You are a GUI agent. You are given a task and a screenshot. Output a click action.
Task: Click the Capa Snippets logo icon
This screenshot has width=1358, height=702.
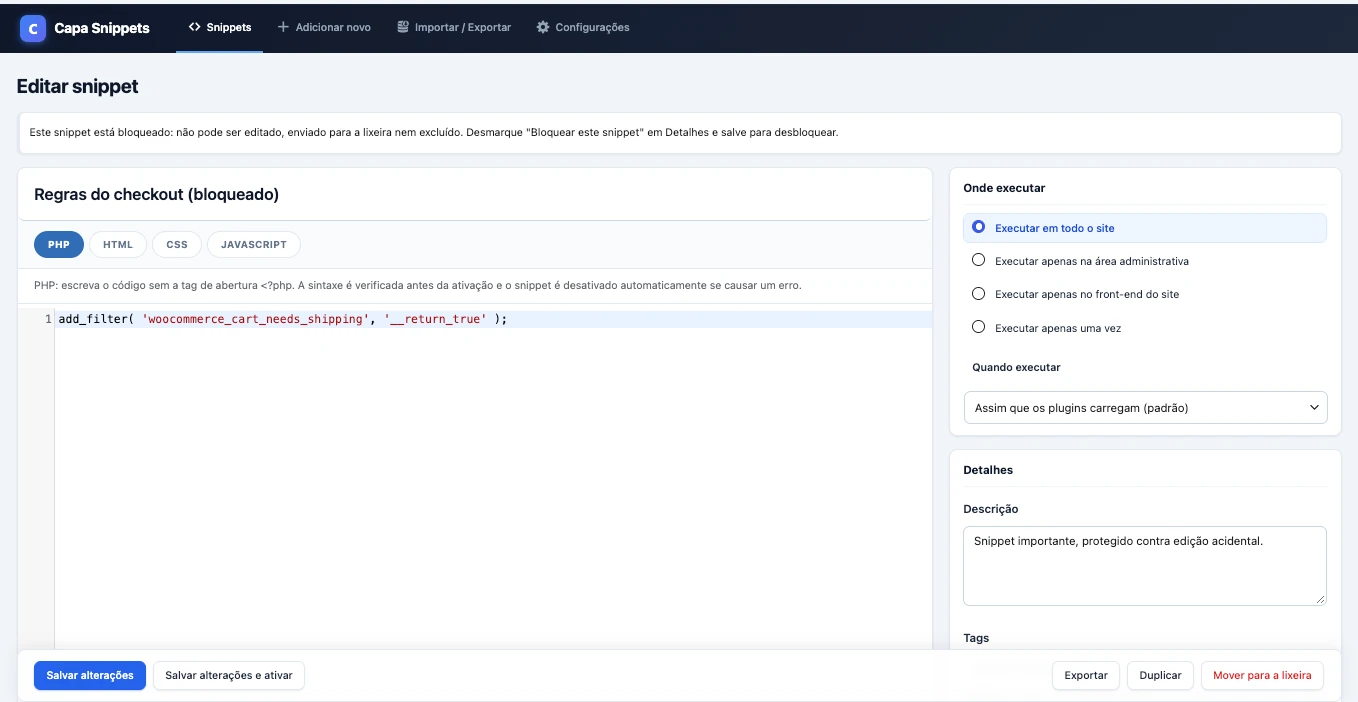tap(33, 29)
